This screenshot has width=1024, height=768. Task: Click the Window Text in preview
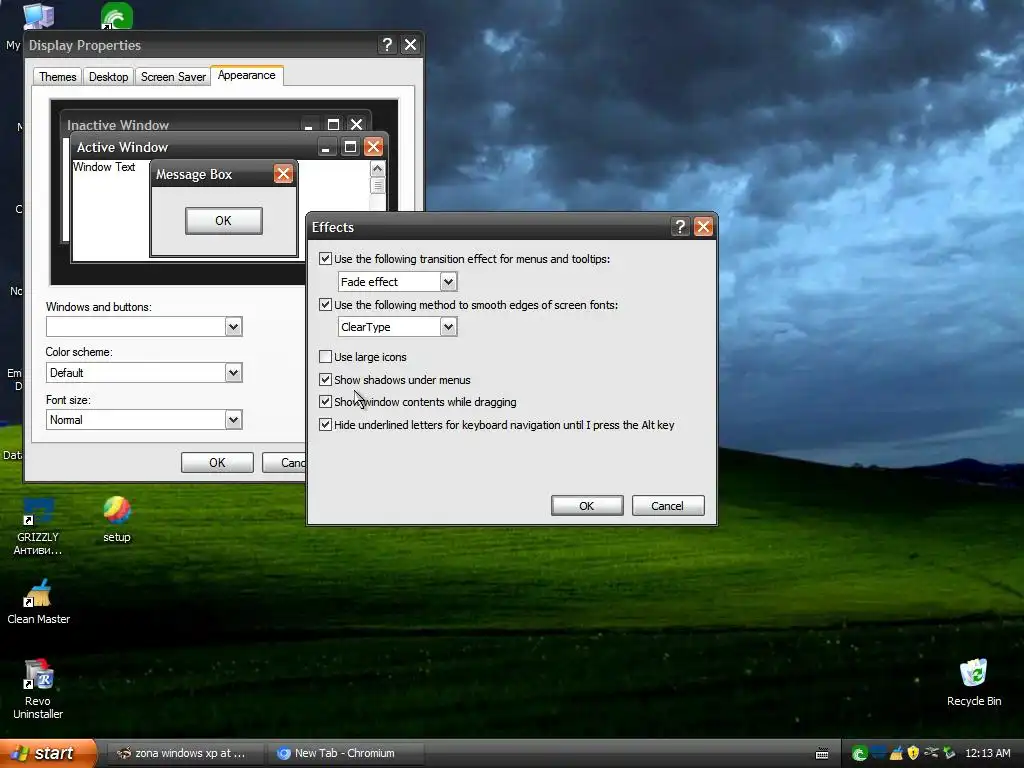click(104, 167)
